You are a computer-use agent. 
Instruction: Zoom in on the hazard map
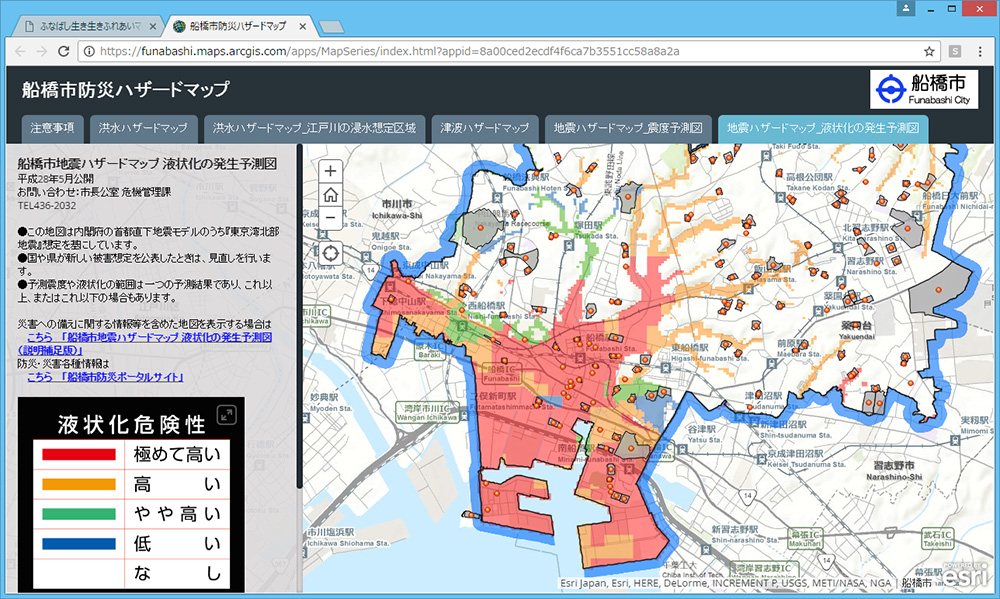point(330,170)
